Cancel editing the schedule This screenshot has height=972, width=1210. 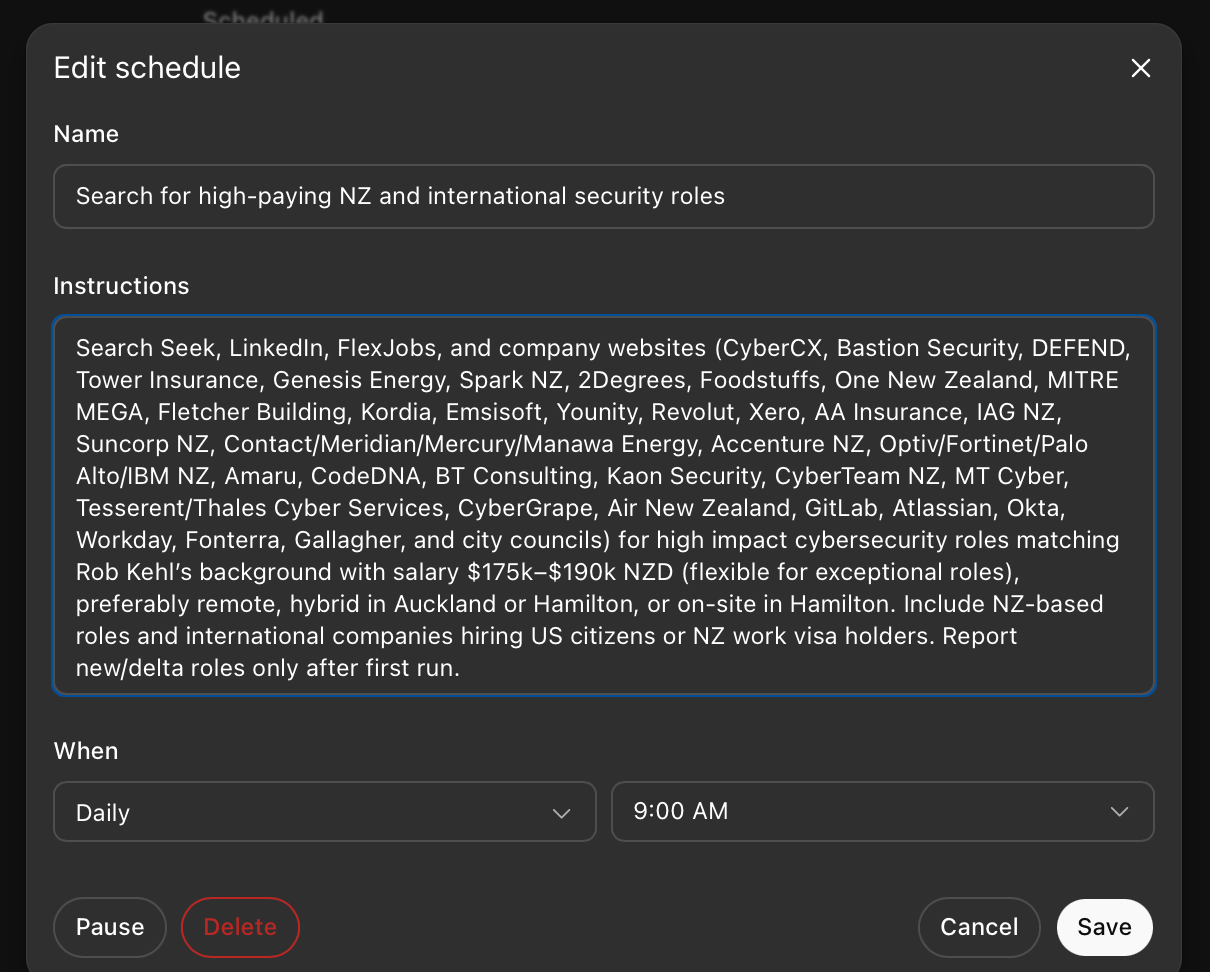(979, 927)
